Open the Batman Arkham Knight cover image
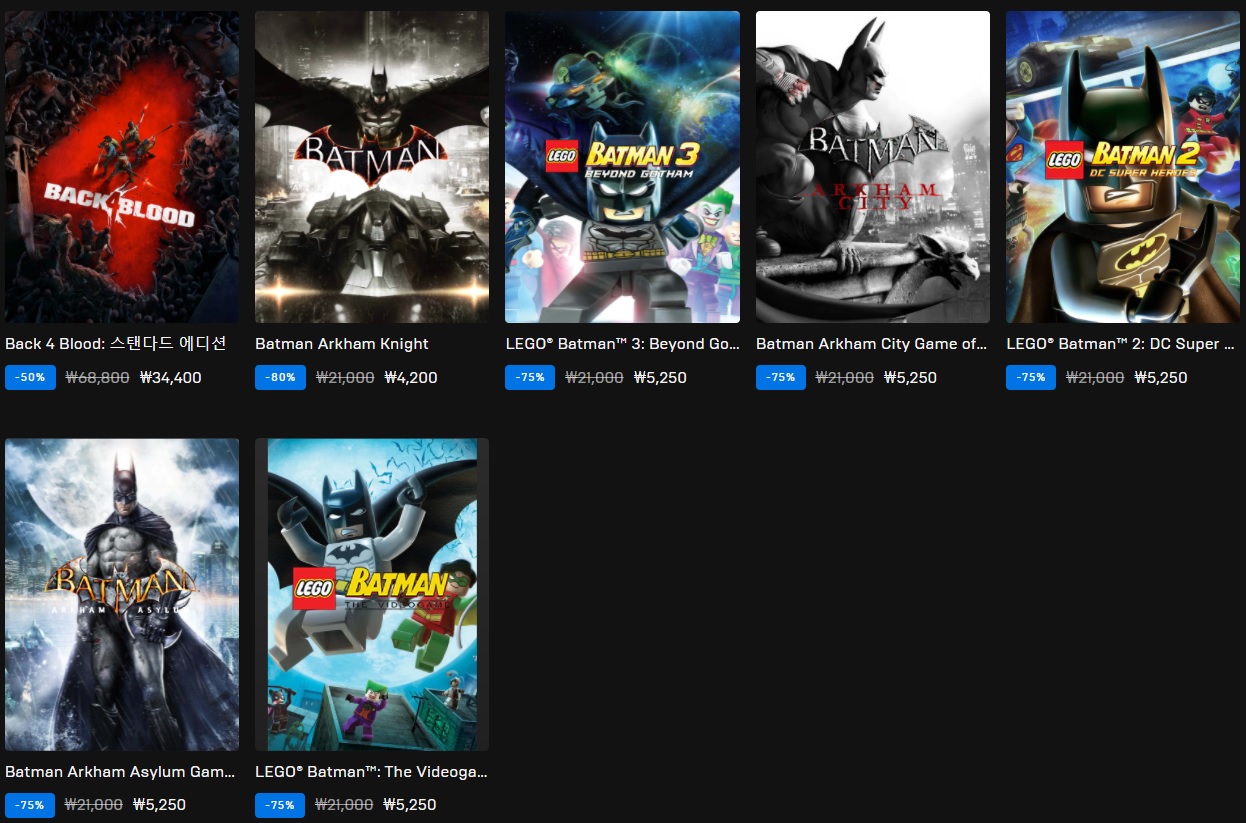1246x823 pixels. pyautogui.click(x=372, y=167)
